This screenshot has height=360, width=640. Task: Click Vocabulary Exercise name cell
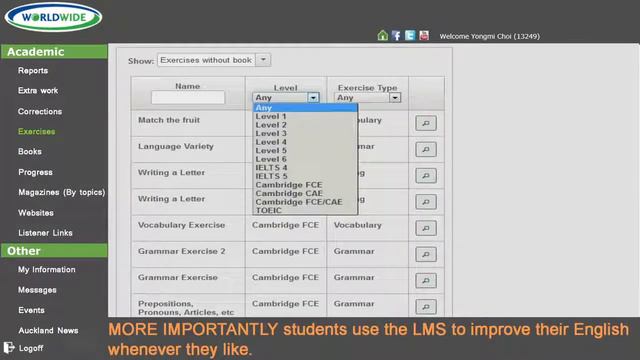[181, 225]
